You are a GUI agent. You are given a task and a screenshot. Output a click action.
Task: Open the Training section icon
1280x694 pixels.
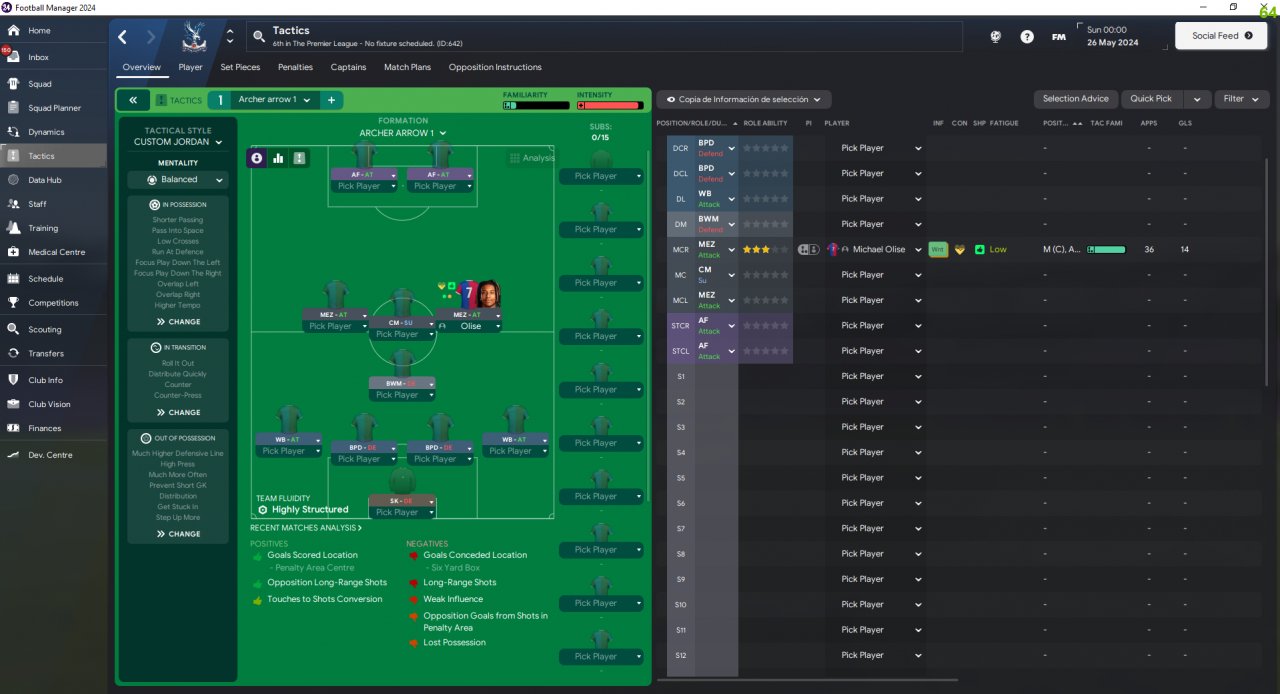pyautogui.click(x=13, y=228)
